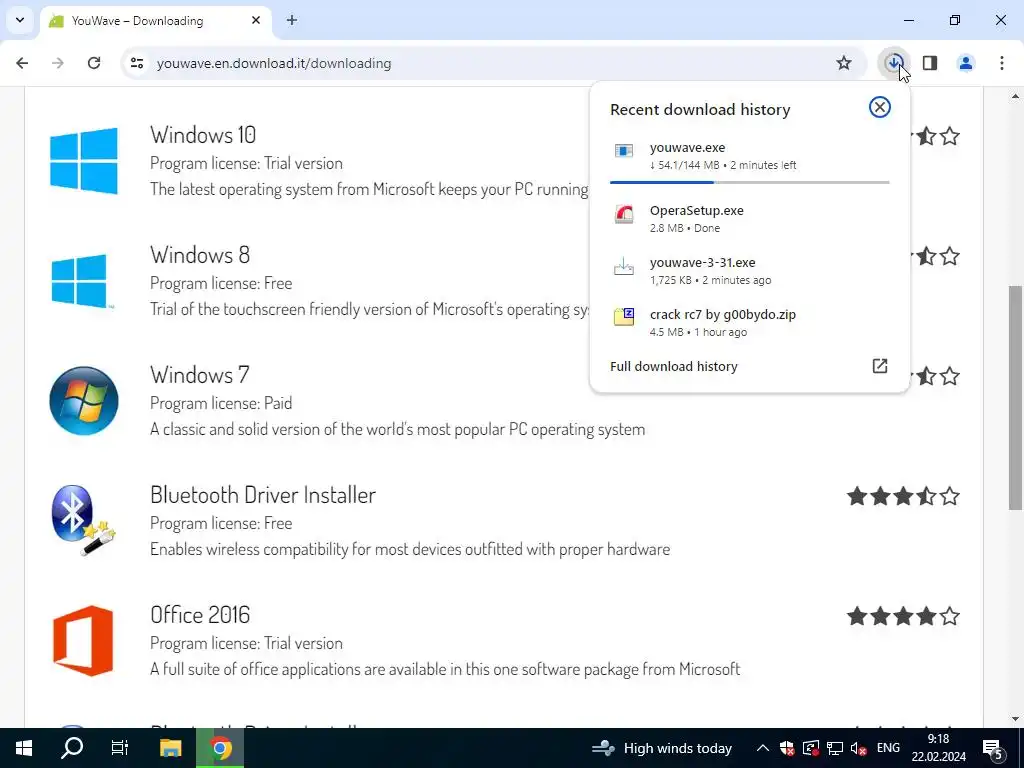Image resolution: width=1024 pixels, height=768 pixels.
Task: Click "Program license: Paid" text
Action: 221,403
